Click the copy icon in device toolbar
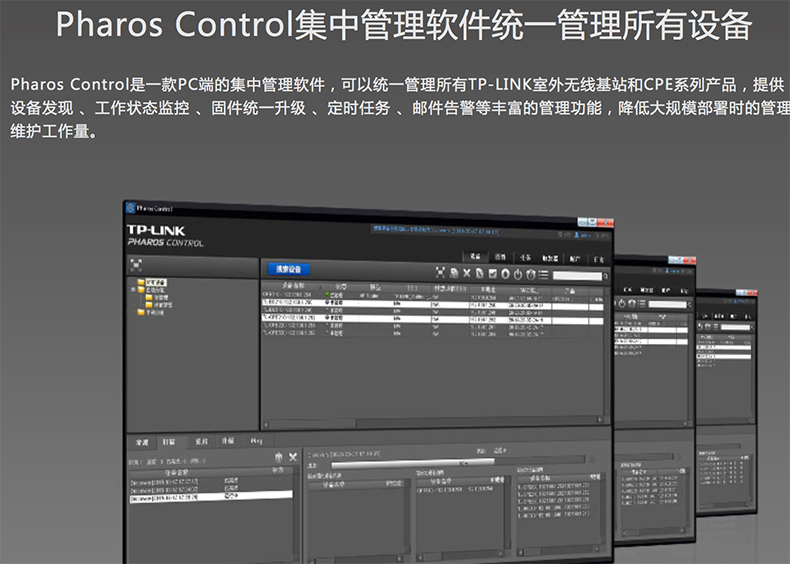Viewport: 790px width, 564px height. (454, 273)
